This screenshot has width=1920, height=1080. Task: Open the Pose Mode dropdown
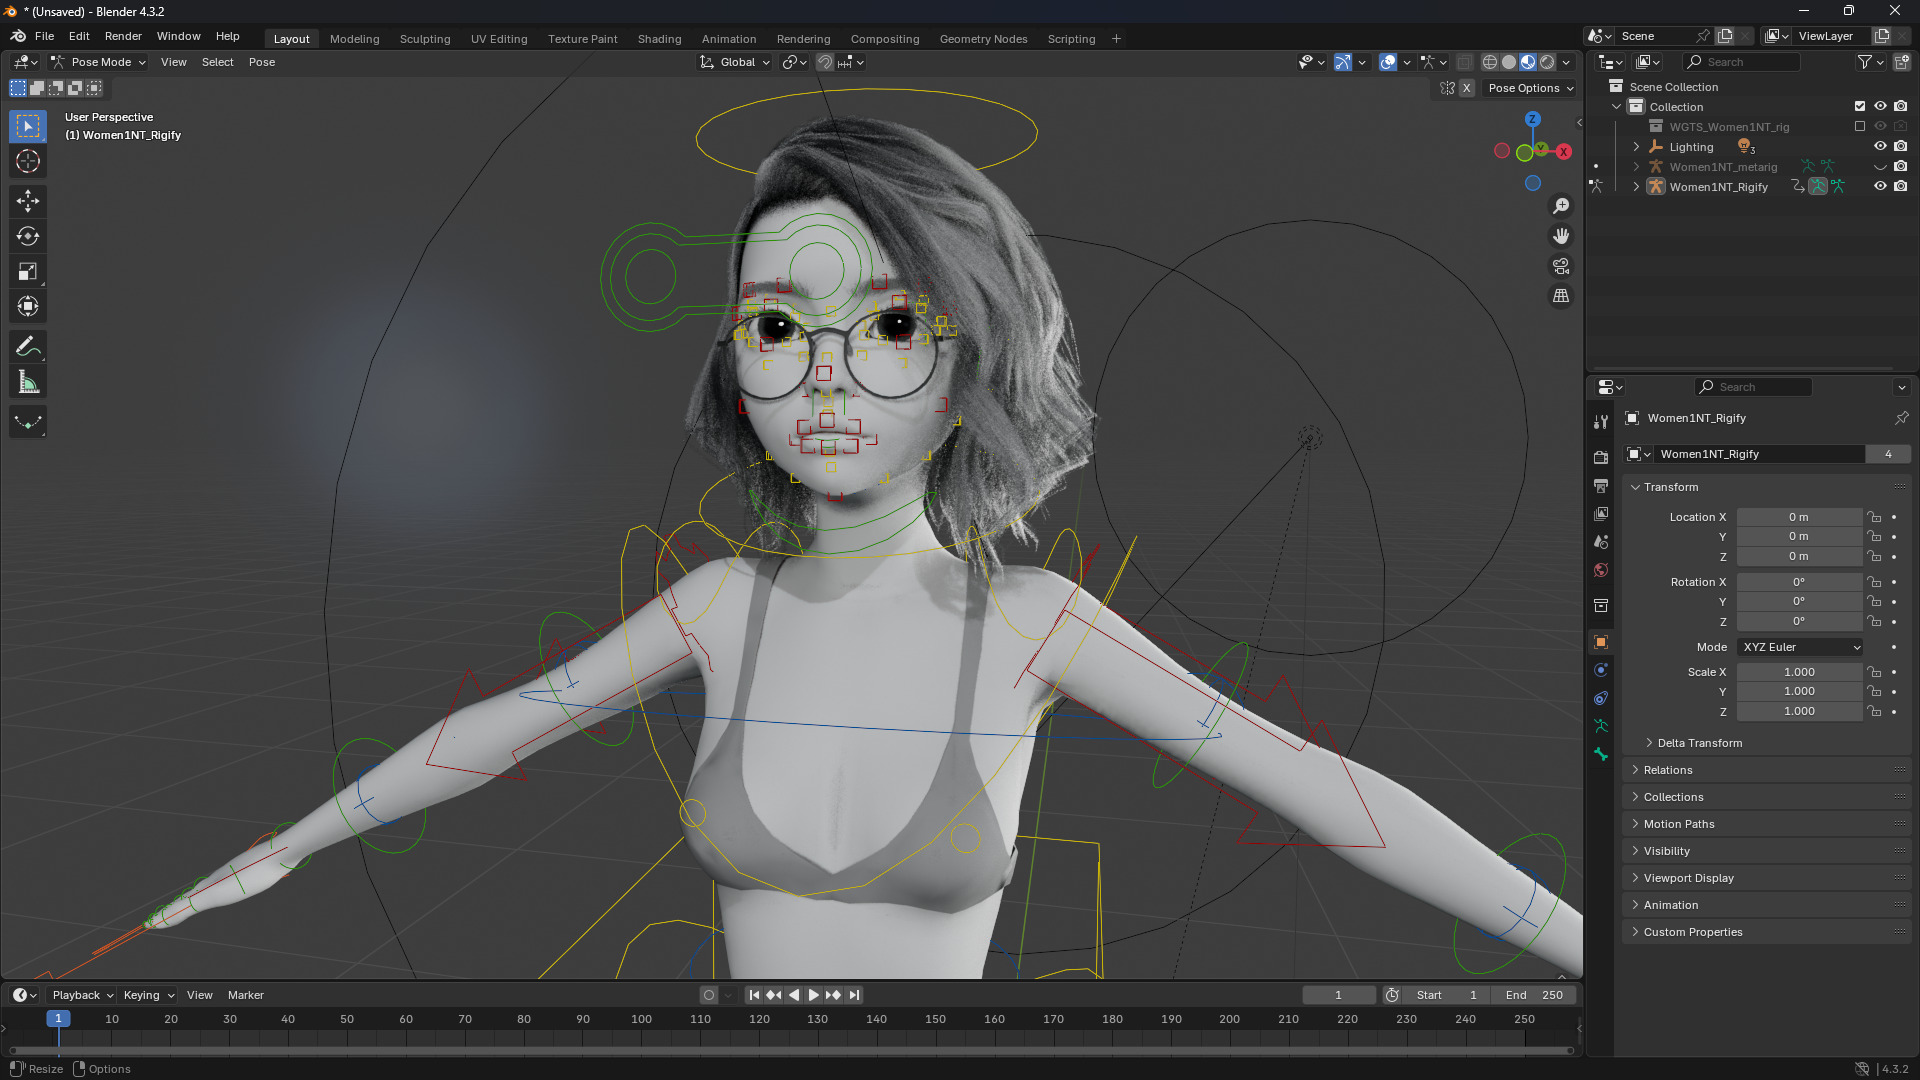click(x=99, y=62)
